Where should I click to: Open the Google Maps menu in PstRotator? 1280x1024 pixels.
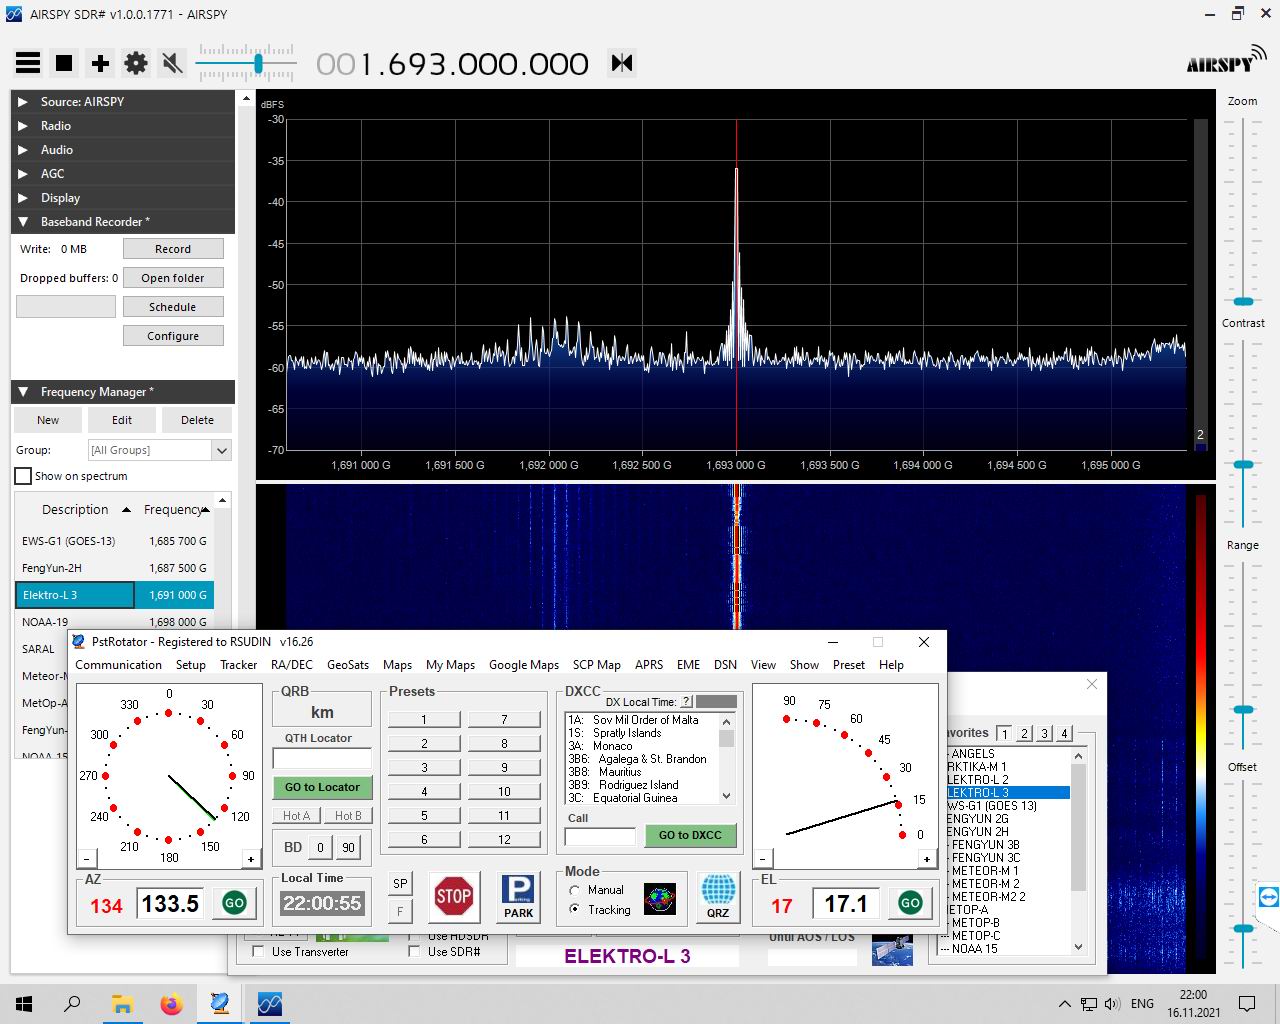[524, 665]
